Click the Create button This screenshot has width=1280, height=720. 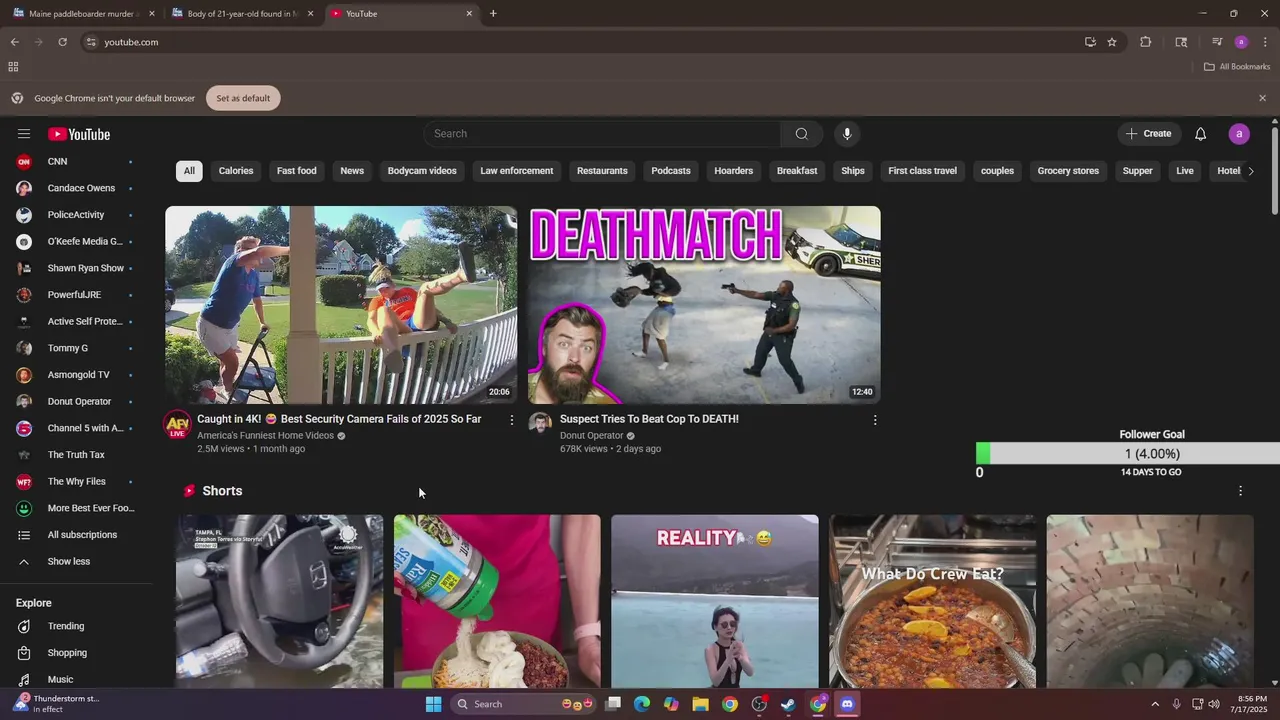click(1149, 134)
